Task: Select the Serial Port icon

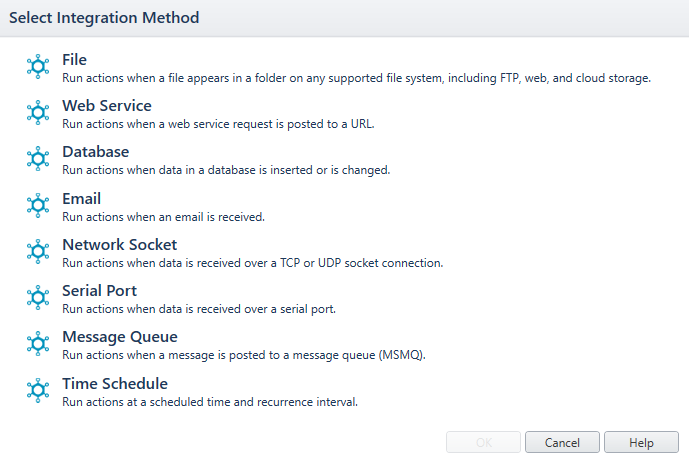Action: 38,298
